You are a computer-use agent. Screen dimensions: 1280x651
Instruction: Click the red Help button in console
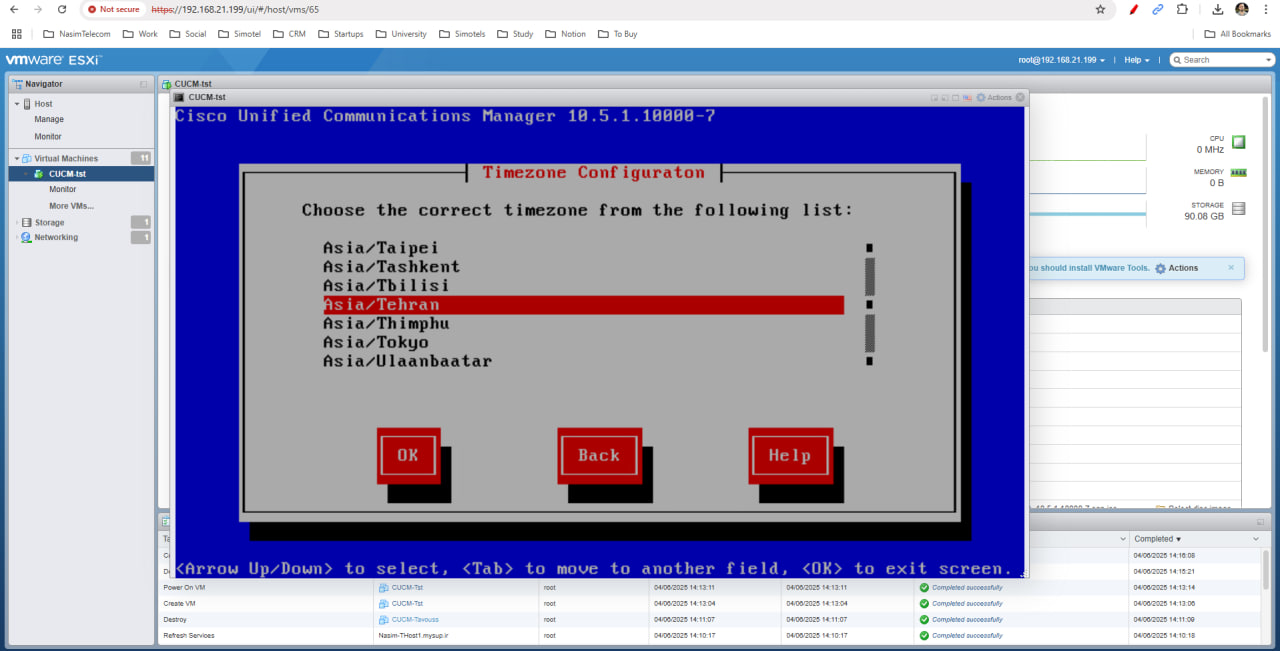coord(790,455)
